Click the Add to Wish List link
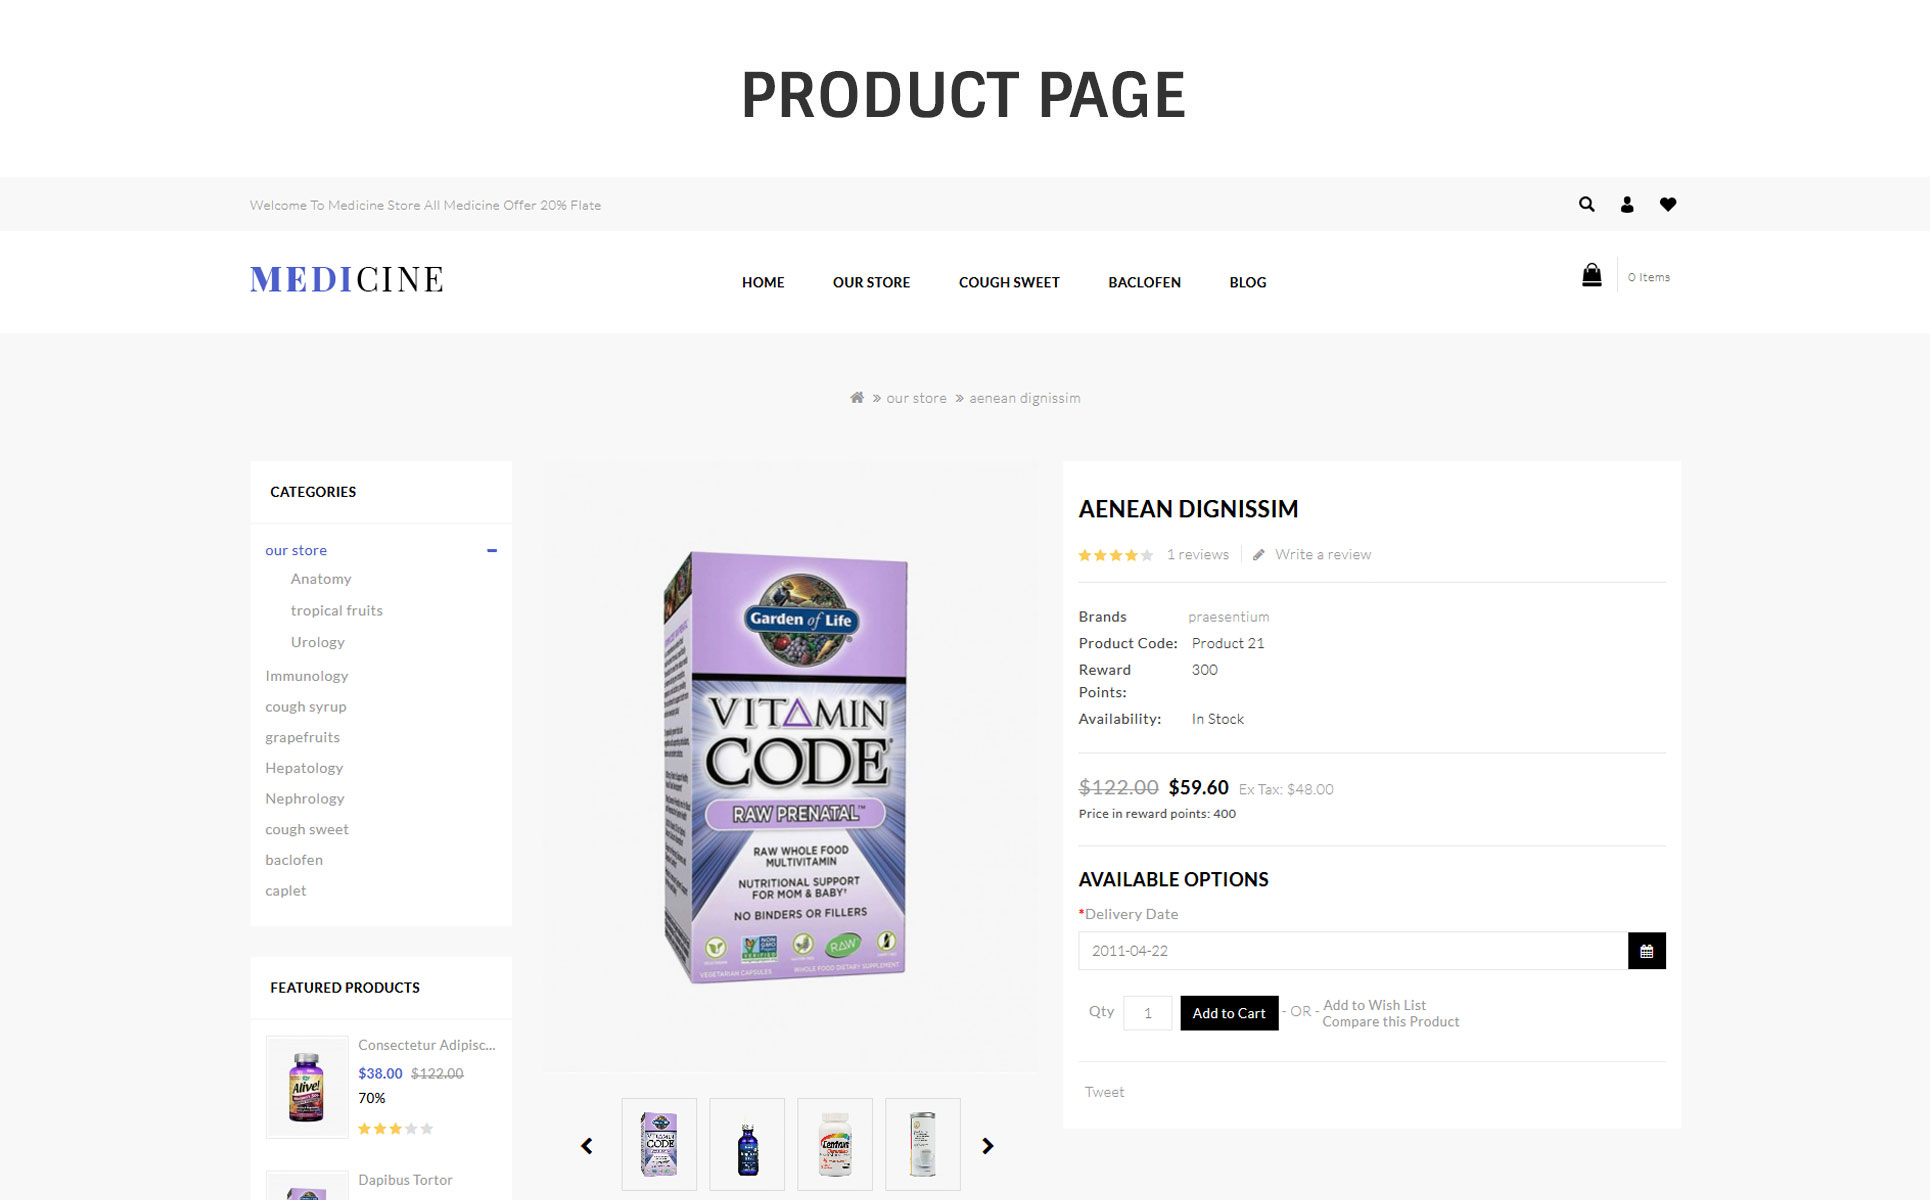The height and width of the screenshot is (1200, 1930). coord(1374,1005)
